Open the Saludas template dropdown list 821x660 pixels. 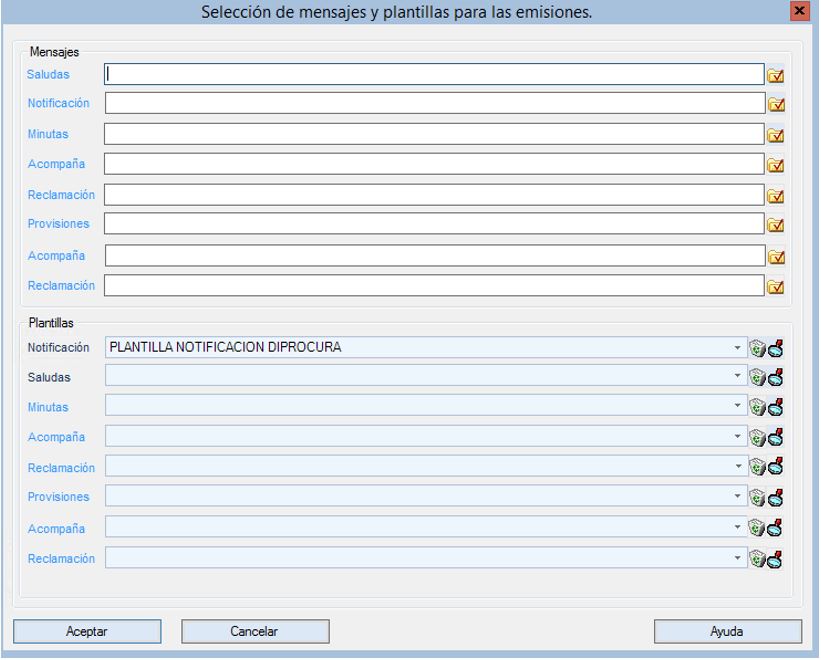pos(739,377)
